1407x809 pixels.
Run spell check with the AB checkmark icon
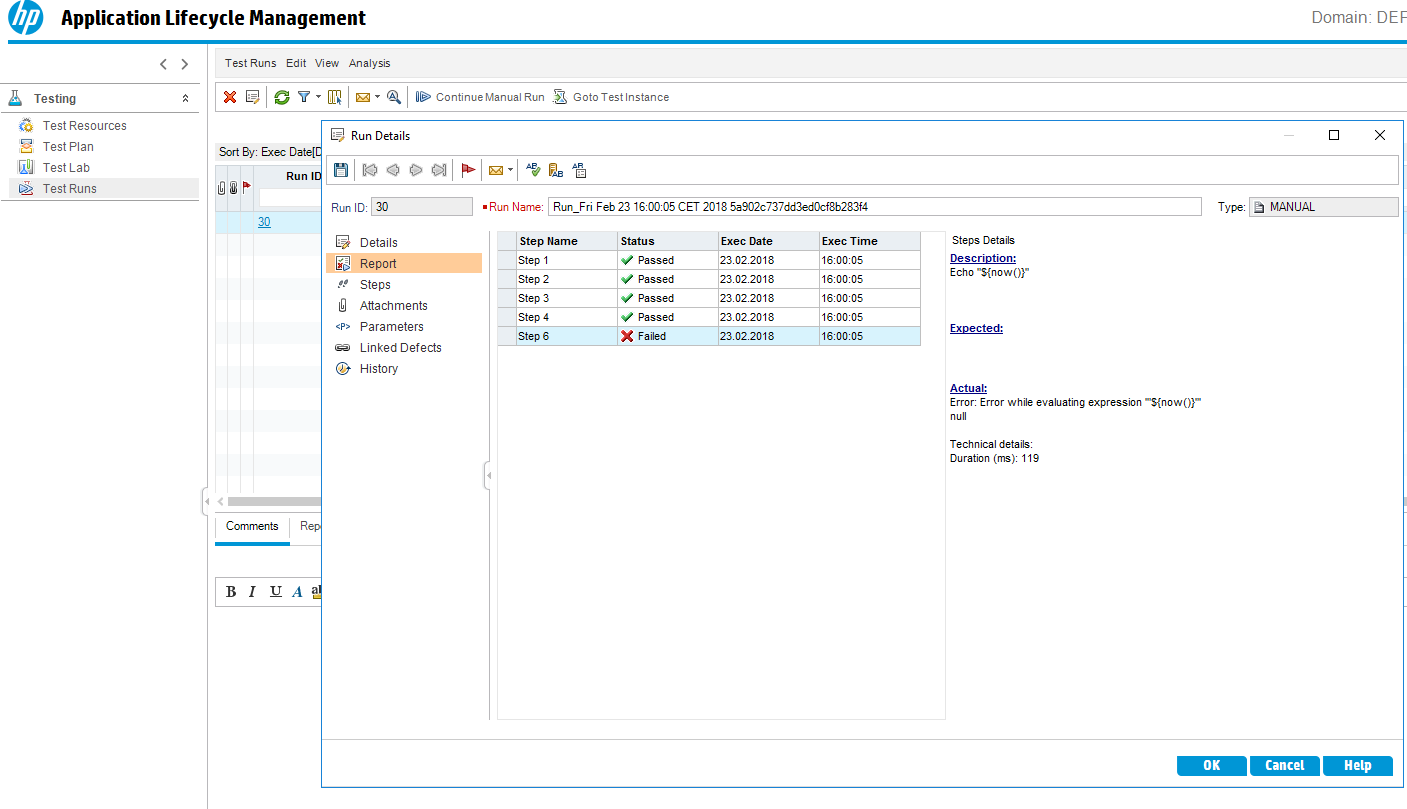533,170
